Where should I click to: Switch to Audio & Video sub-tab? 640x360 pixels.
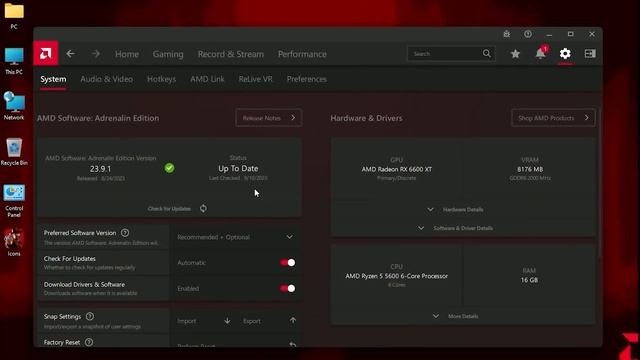click(107, 79)
